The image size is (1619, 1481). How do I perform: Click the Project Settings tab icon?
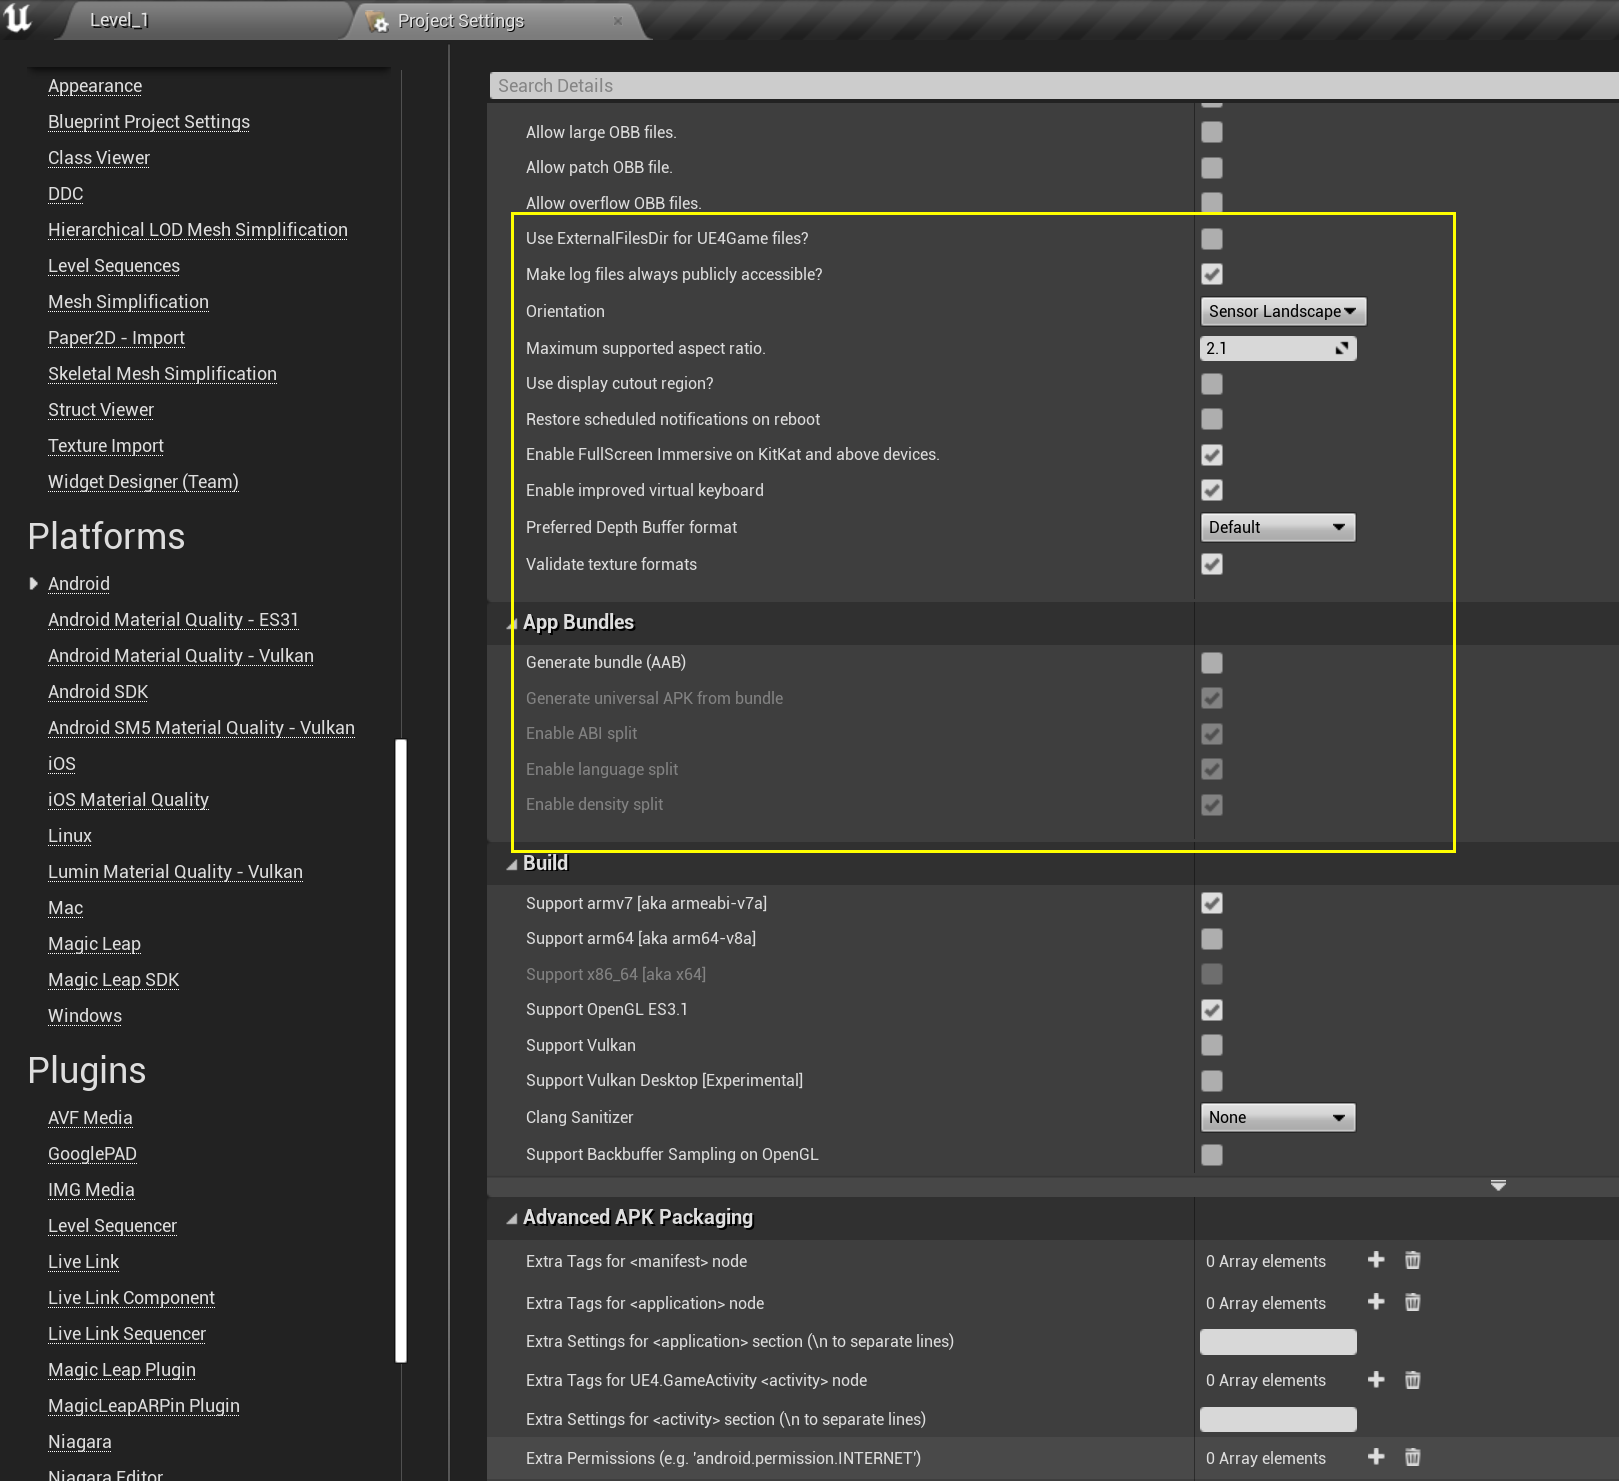click(377, 21)
